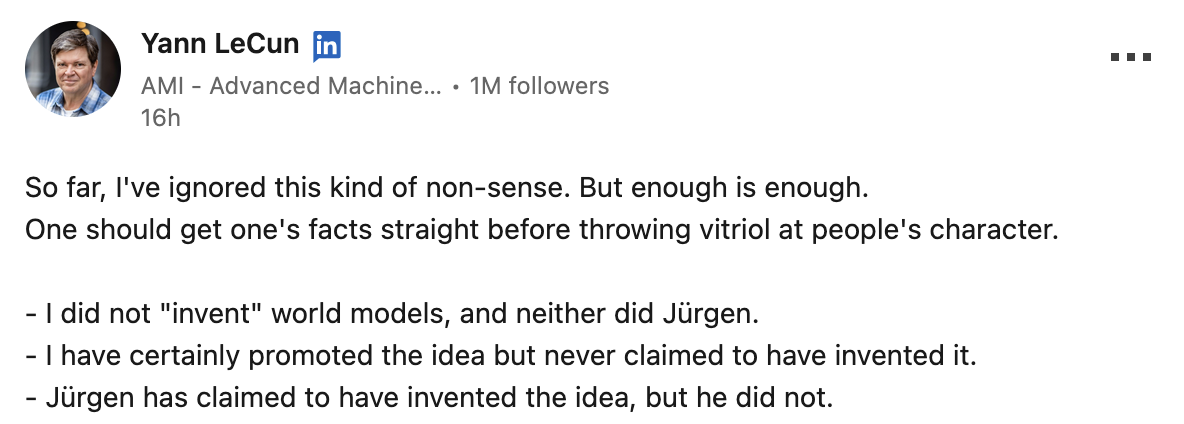Click Yann LeCun's profile photo

coord(72,69)
